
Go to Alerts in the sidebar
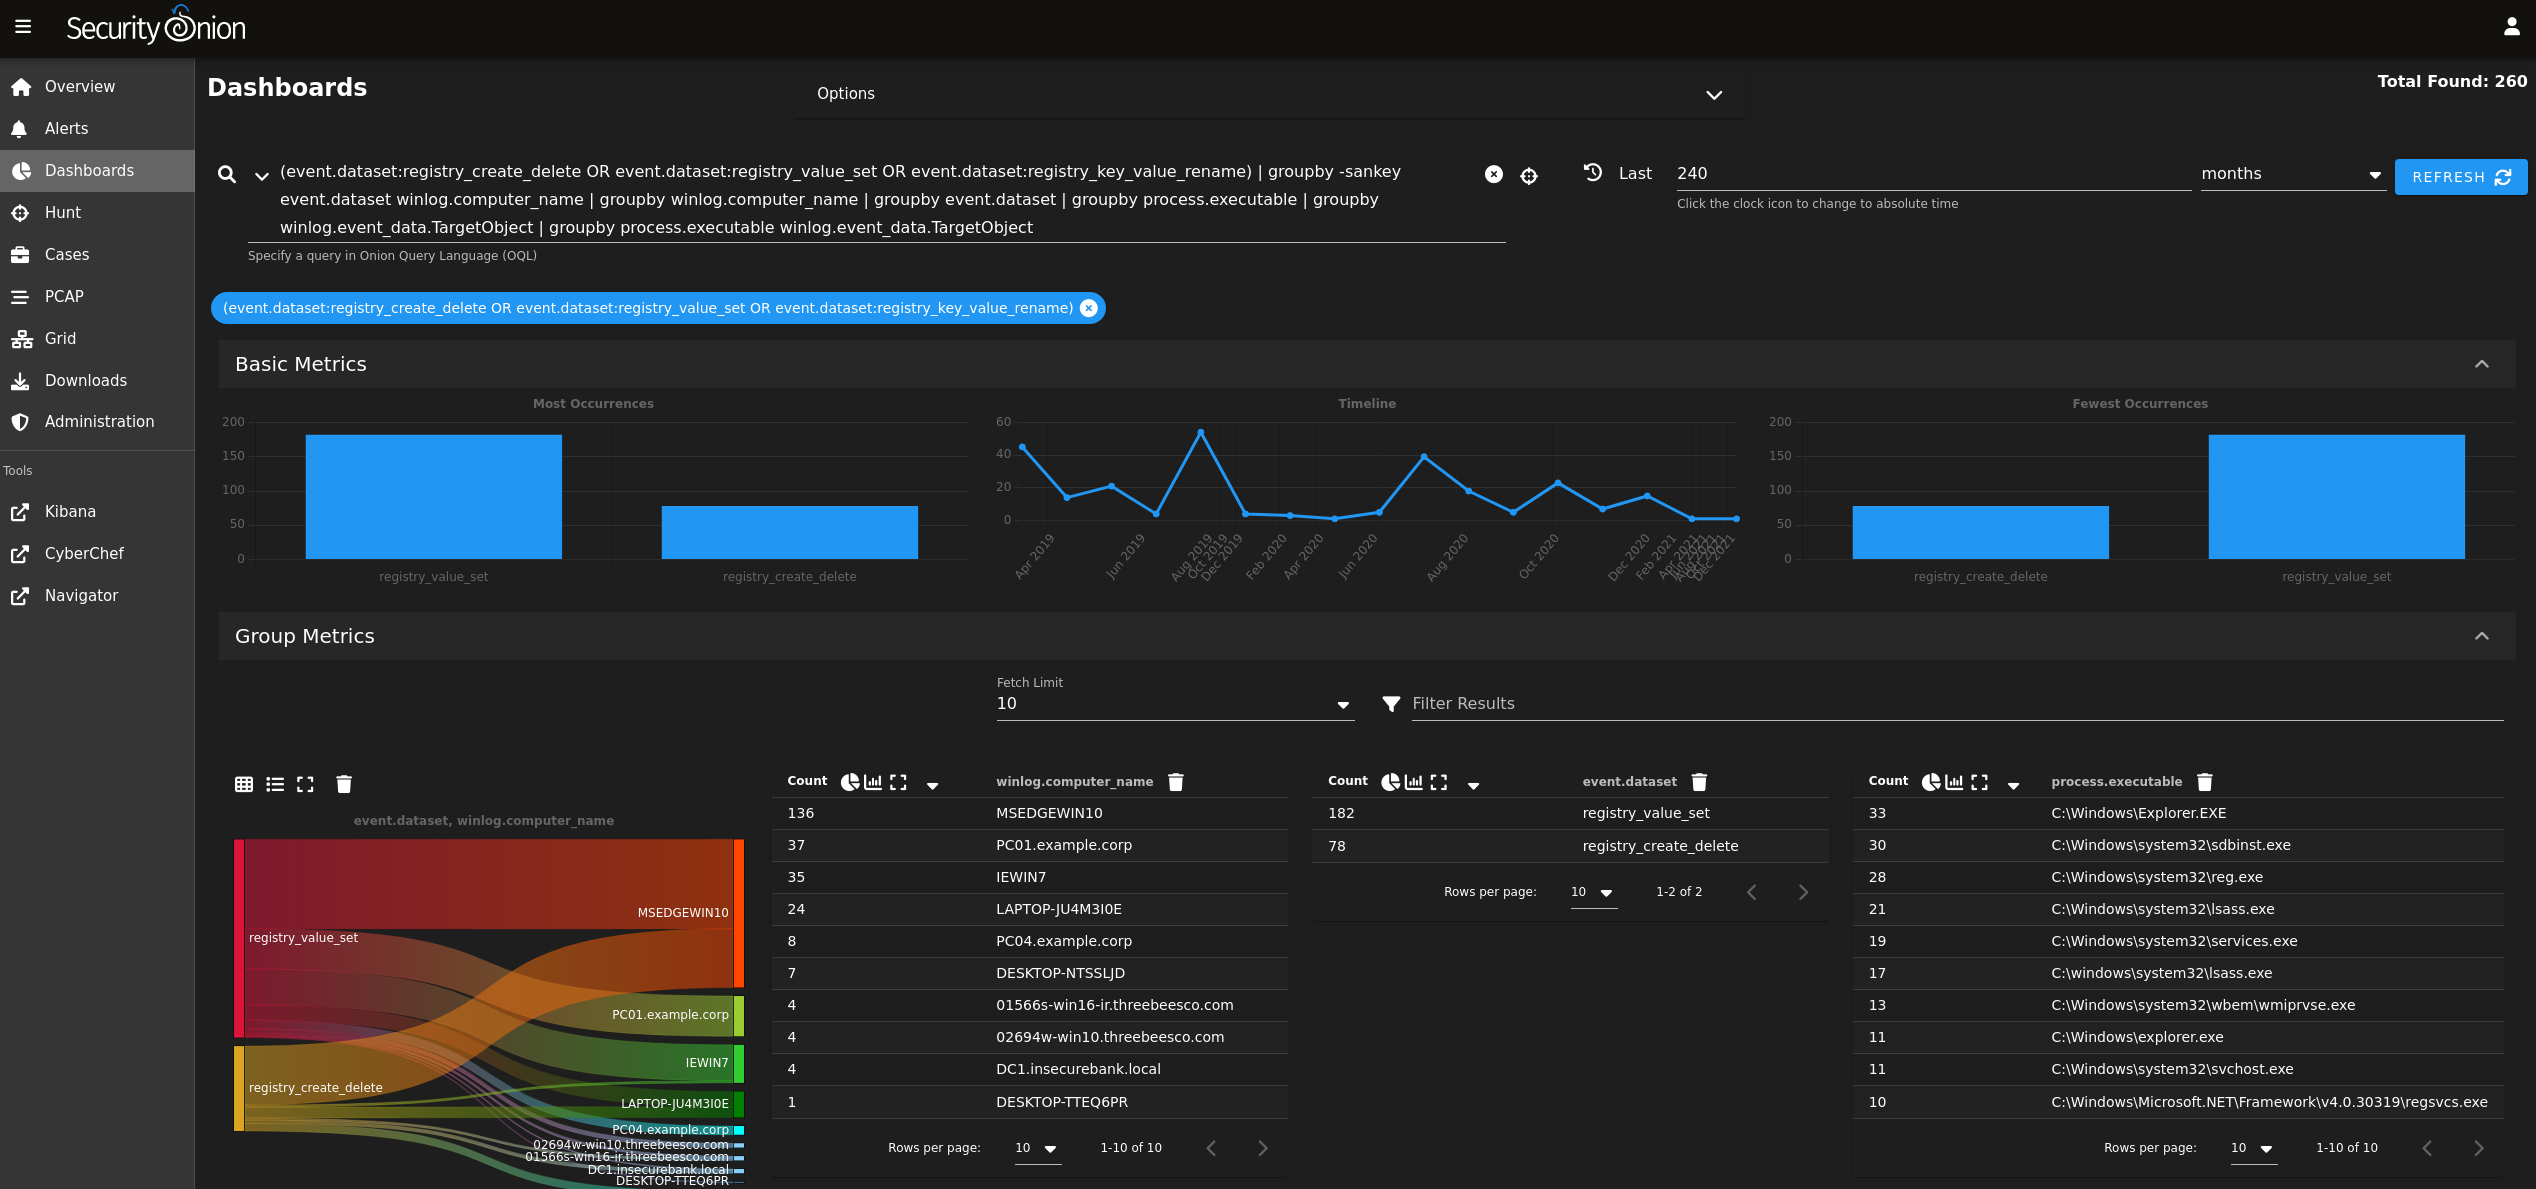(x=66, y=128)
